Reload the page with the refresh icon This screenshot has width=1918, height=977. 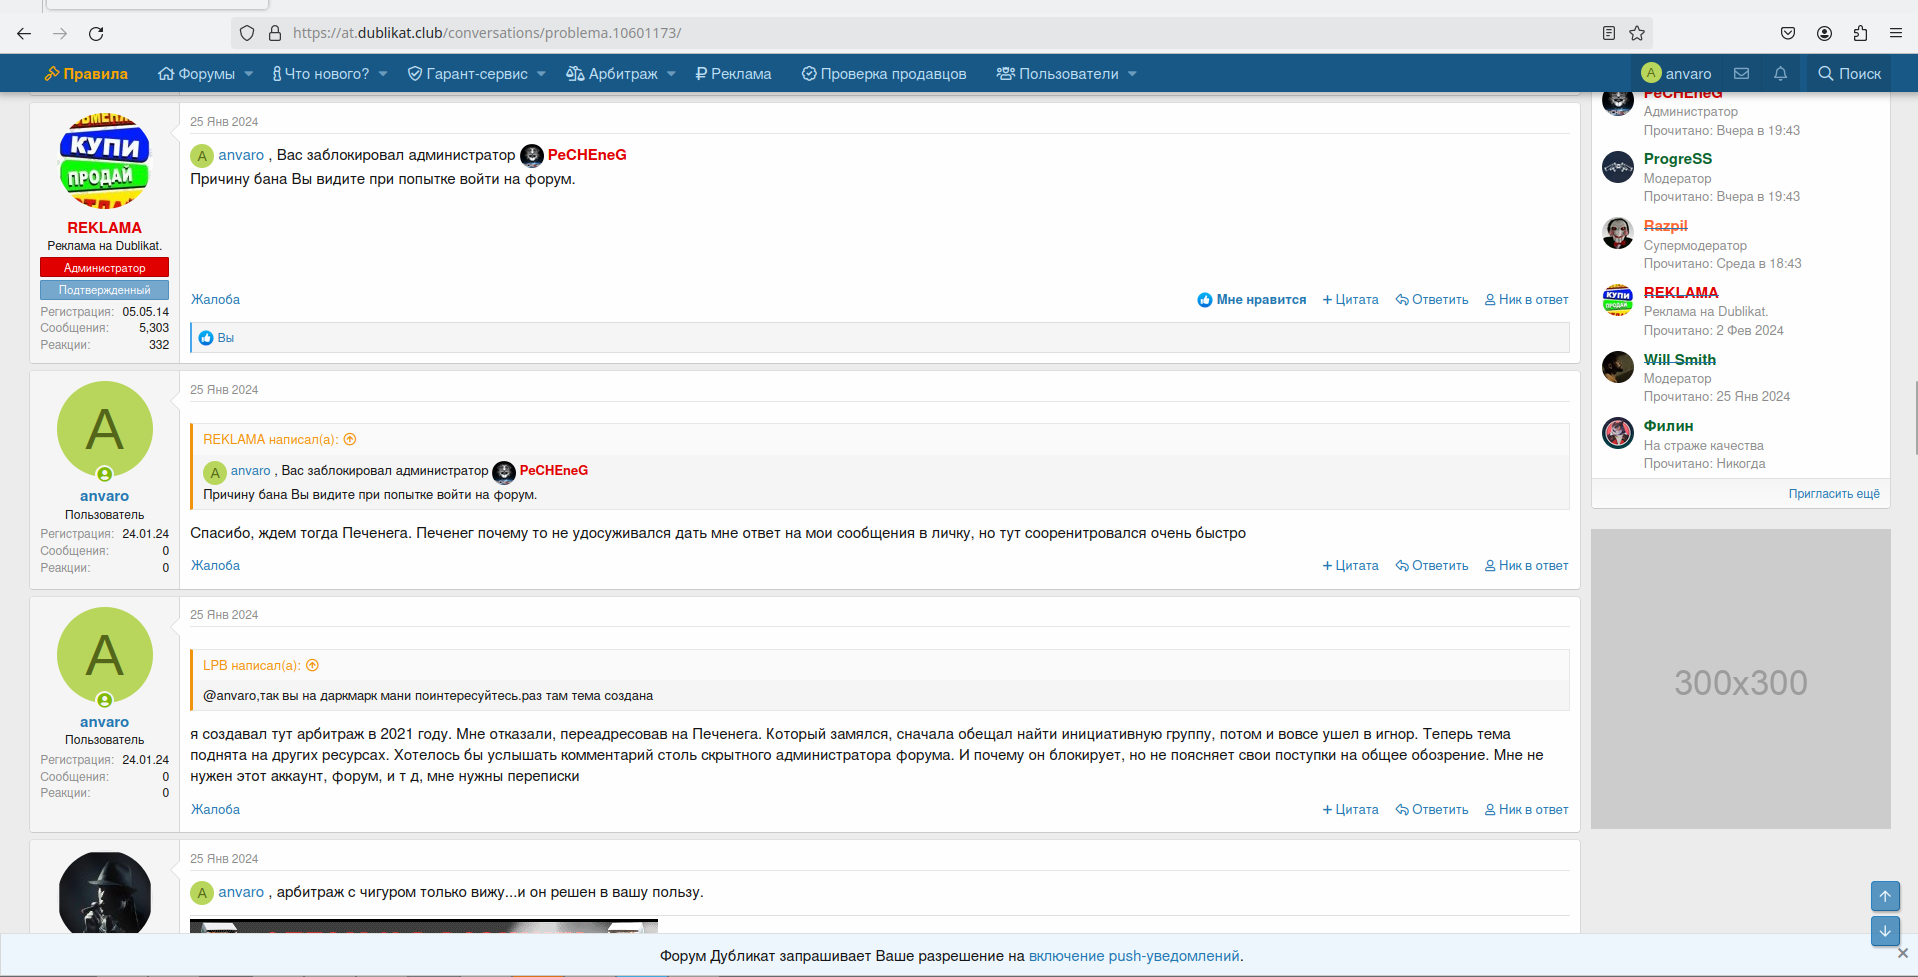(96, 33)
